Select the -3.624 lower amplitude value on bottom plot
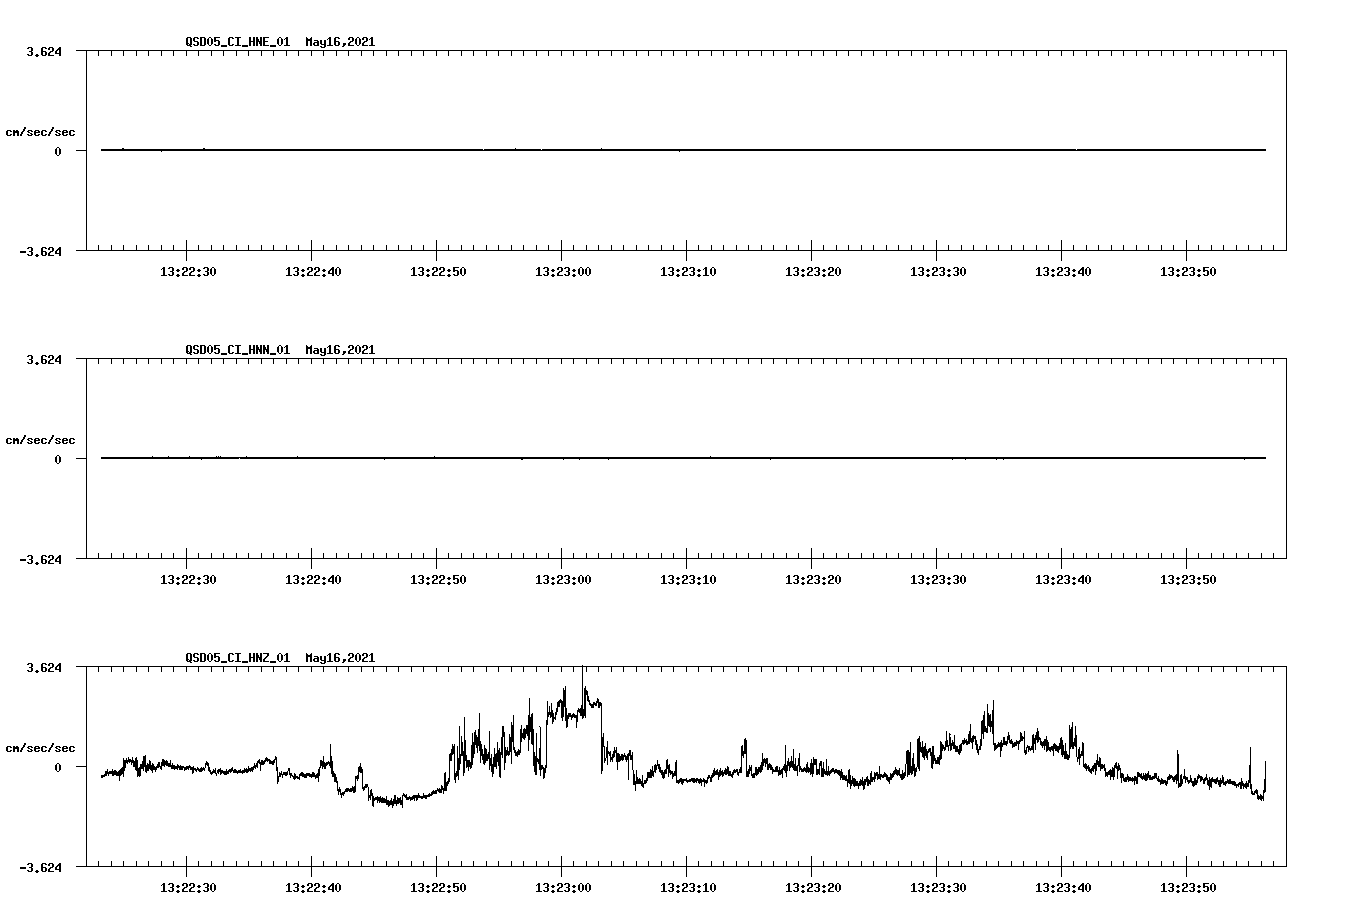Image resolution: width=1358 pixels, height=924 pixels. 40,869
